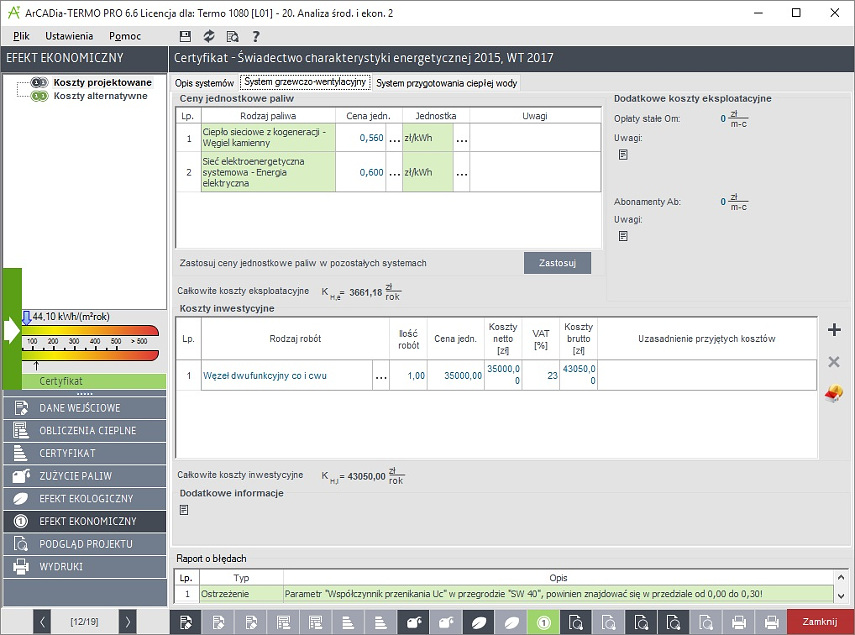Switch to System przygotowania ciepłej wody tab
This screenshot has width=855, height=635.
447,83
